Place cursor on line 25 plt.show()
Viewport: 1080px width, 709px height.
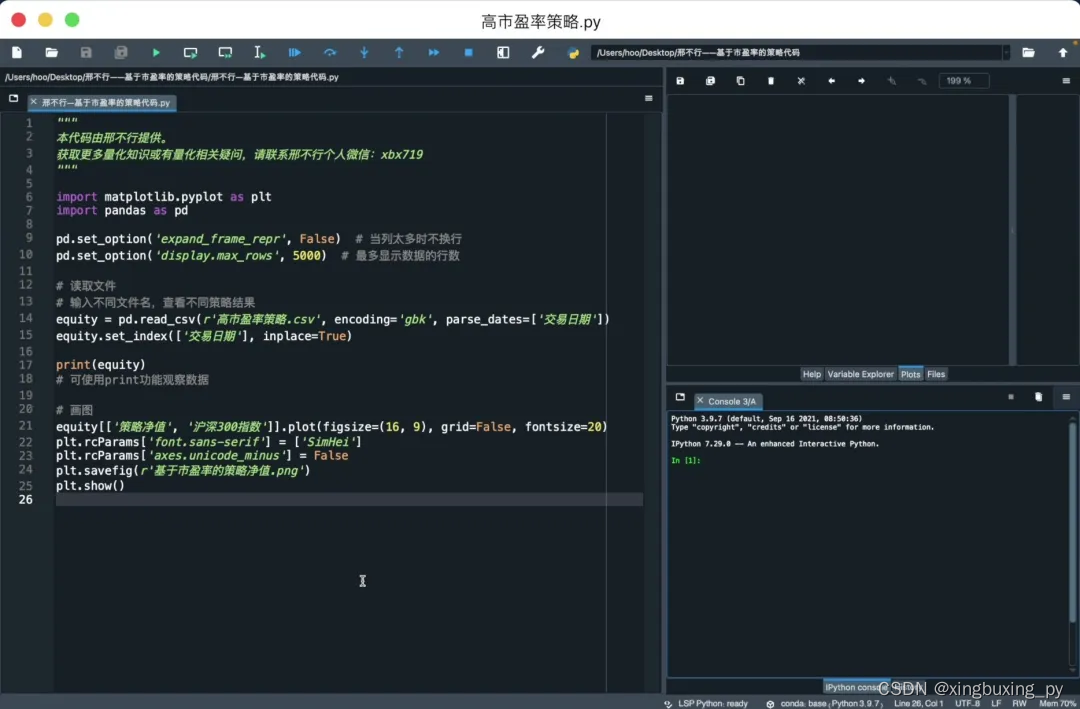90,486
